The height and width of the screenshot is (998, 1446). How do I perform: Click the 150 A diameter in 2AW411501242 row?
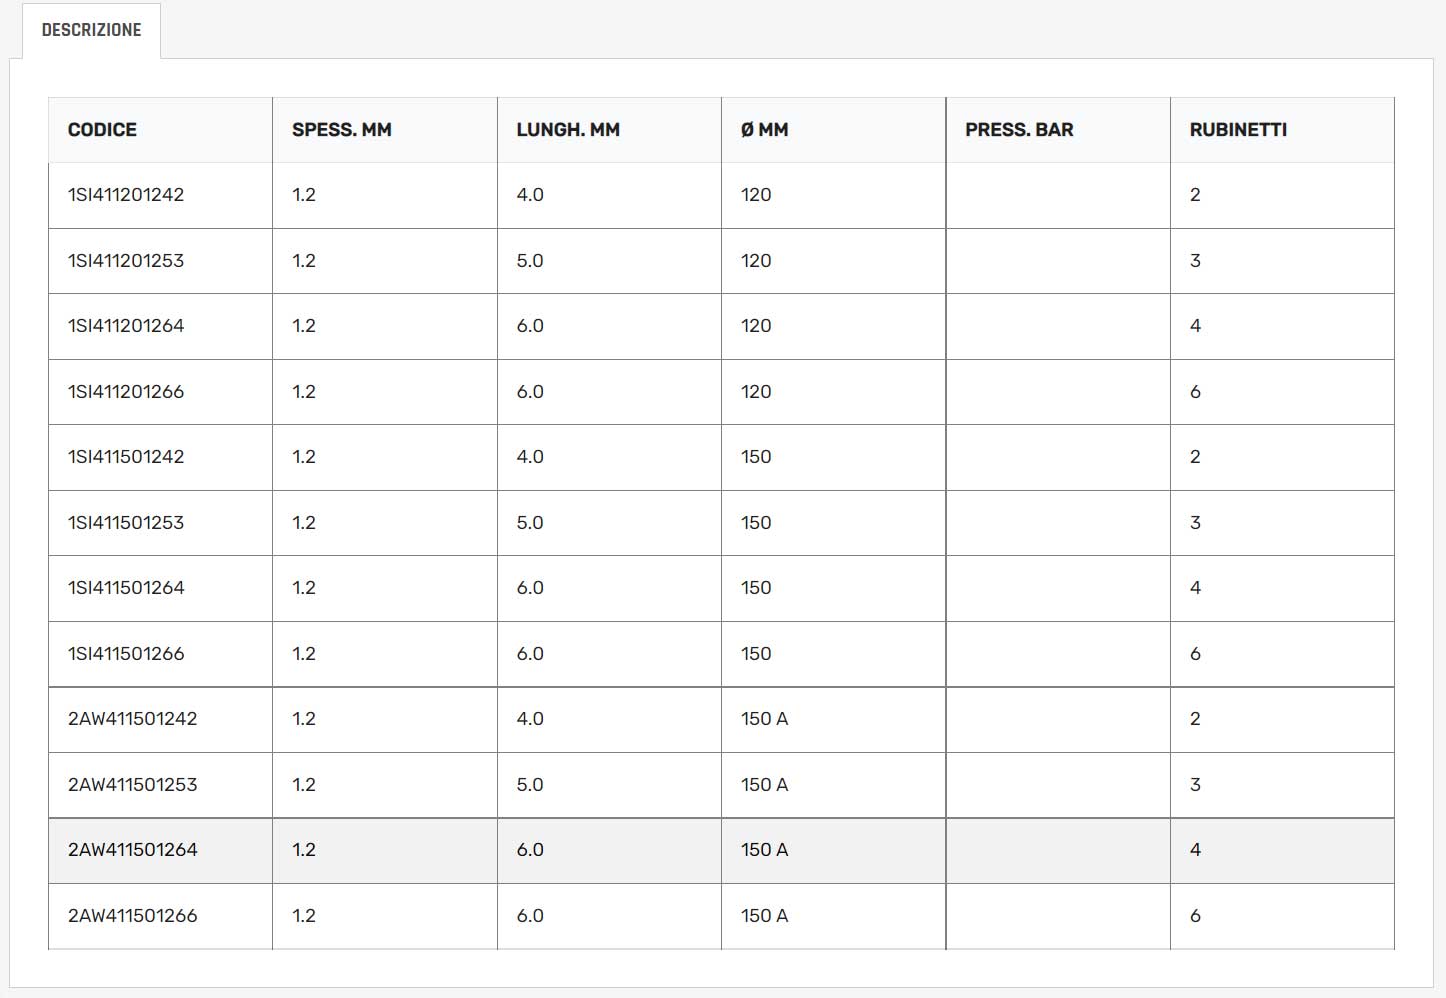click(x=764, y=719)
